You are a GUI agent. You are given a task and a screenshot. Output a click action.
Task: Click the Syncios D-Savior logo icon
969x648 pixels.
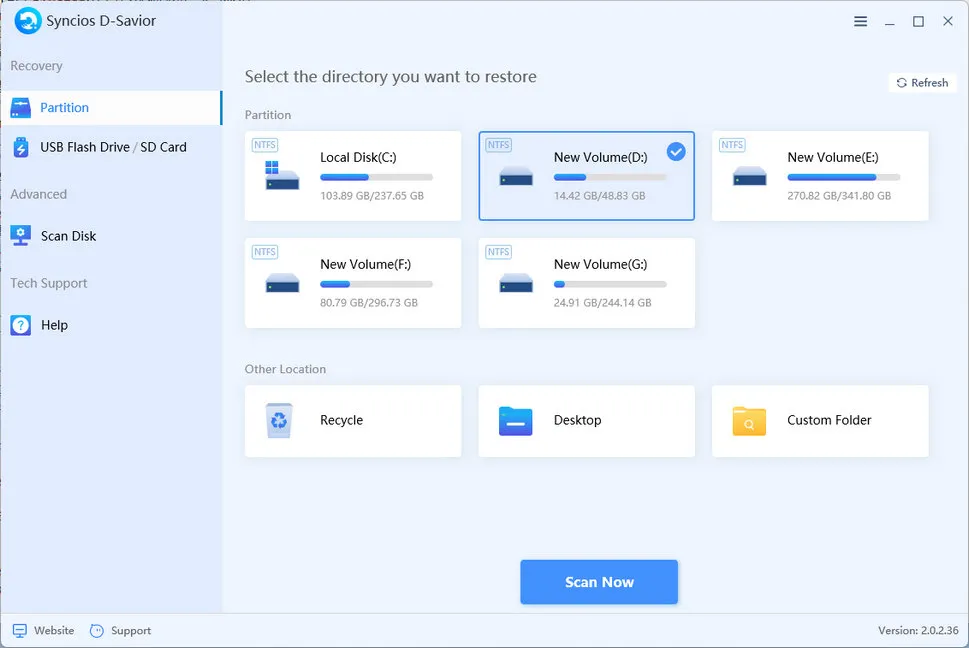click(x=27, y=22)
